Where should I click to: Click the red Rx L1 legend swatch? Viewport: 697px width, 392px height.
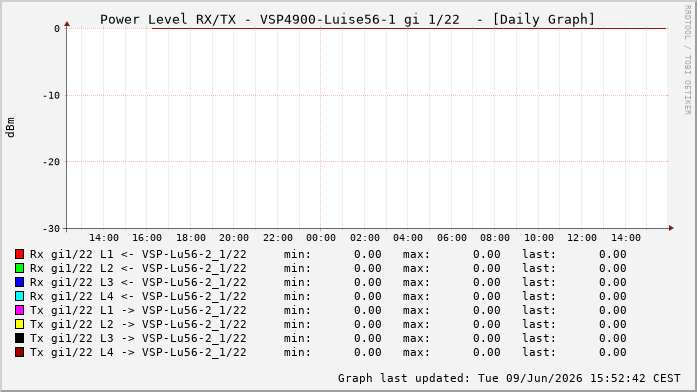point(19,254)
